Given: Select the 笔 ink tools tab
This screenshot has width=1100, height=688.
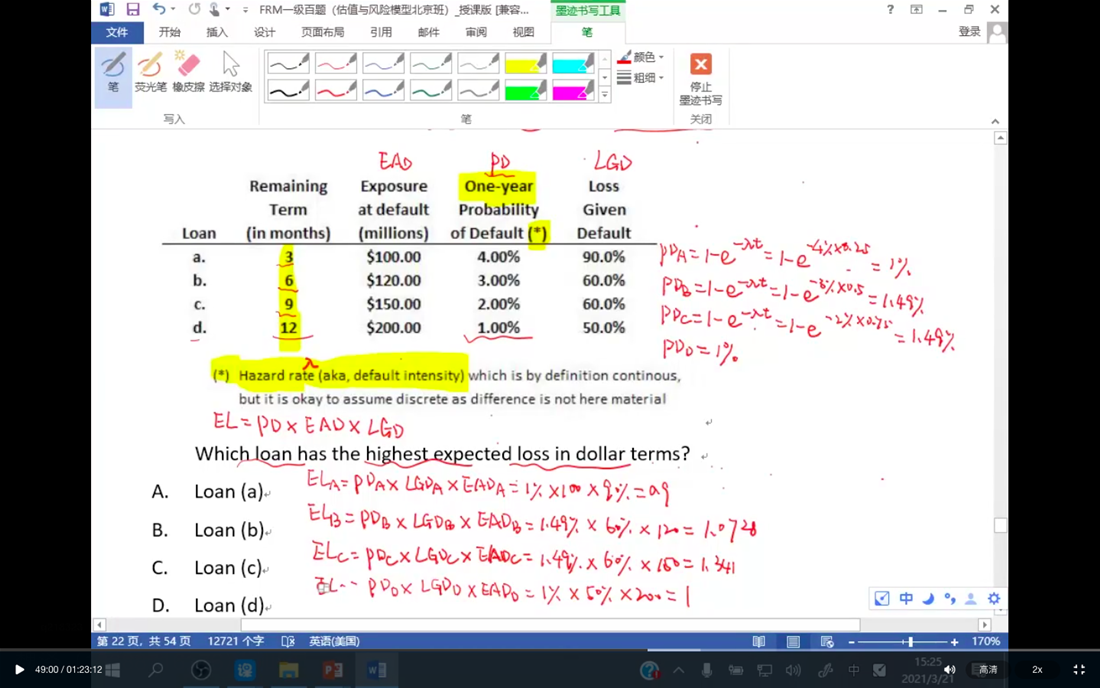Looking at the screenshot, I should coord(587,32).
